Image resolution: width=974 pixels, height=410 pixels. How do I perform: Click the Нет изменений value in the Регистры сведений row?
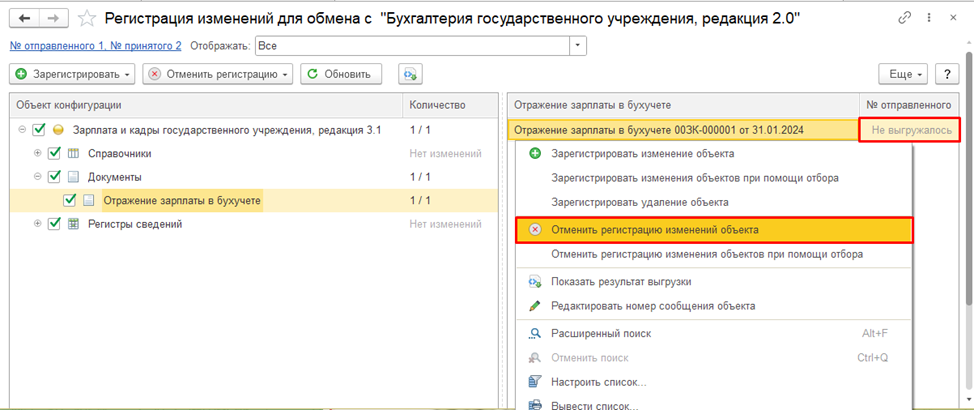[445, 224]
